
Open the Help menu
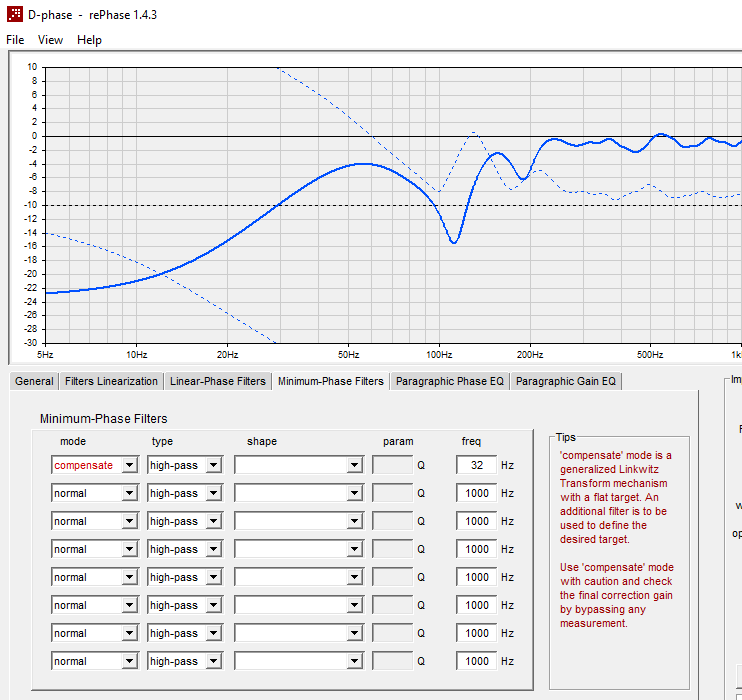(89, 40)
